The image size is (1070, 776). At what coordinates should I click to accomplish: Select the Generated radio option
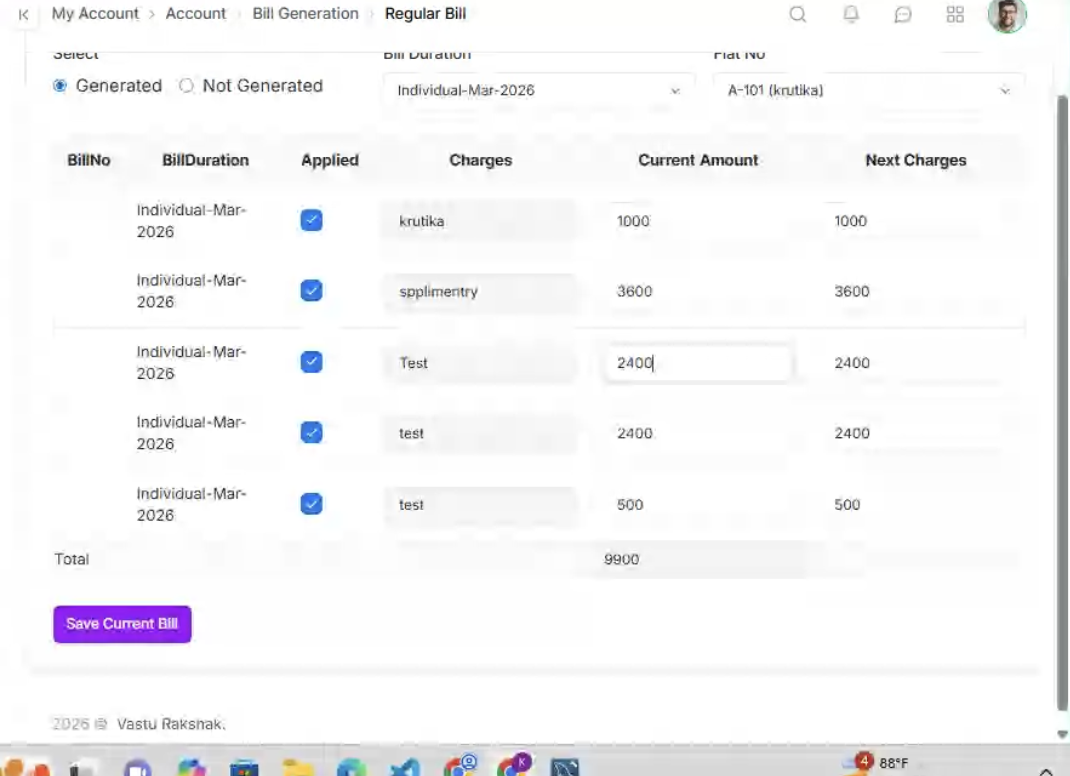60,85
